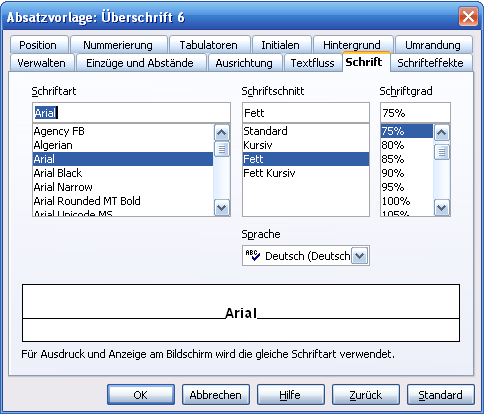The width and height of the screenshot is (485, 415).
Task: Open Hilfe for this dialog
Action: [x=291, y=395]
